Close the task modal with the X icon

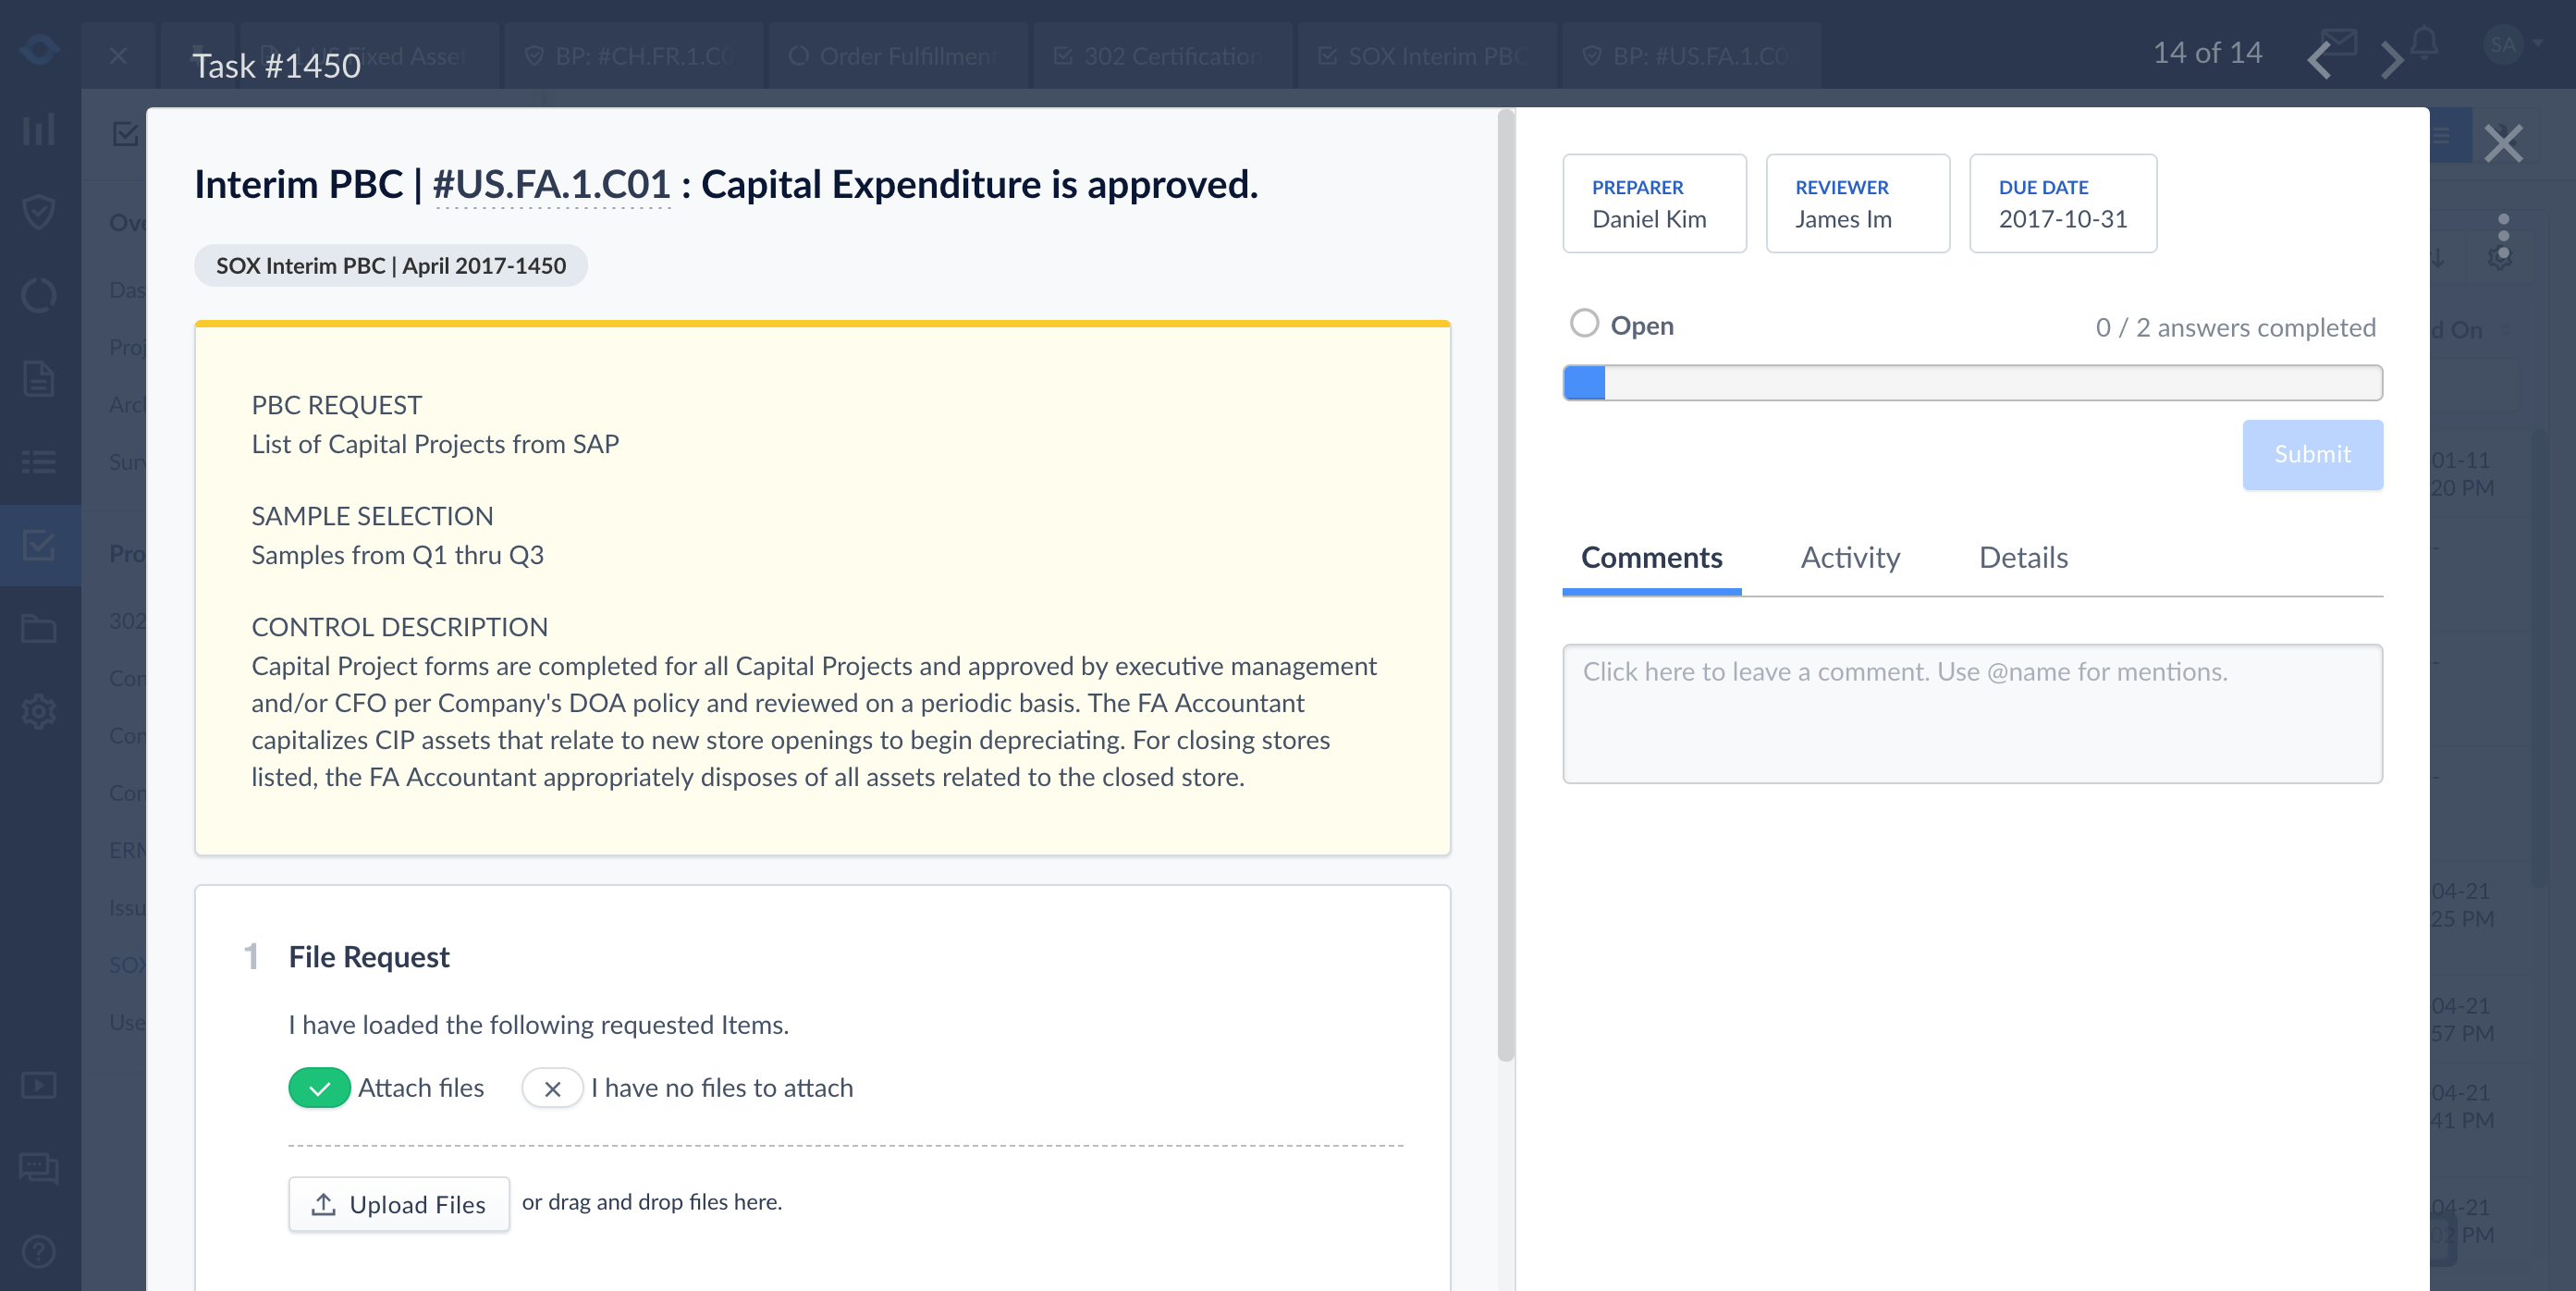(x=2502, y=143)
